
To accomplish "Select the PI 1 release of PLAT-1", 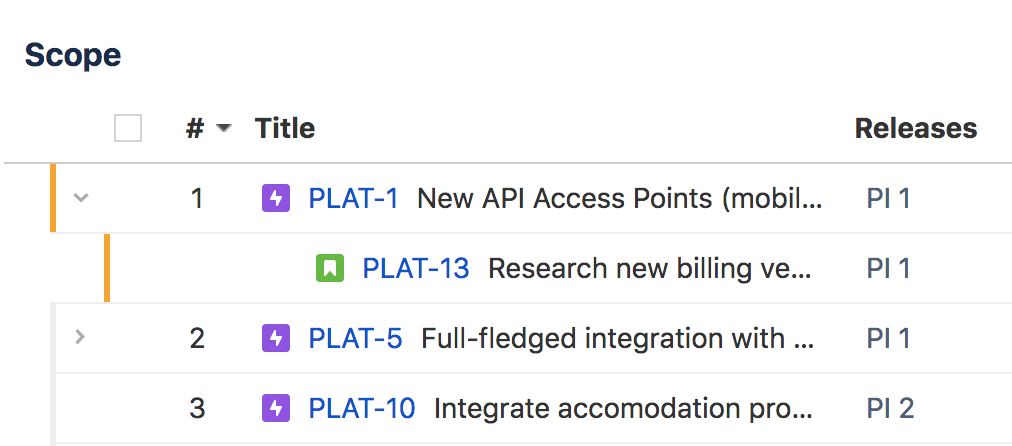I will (x=888, y=198).
